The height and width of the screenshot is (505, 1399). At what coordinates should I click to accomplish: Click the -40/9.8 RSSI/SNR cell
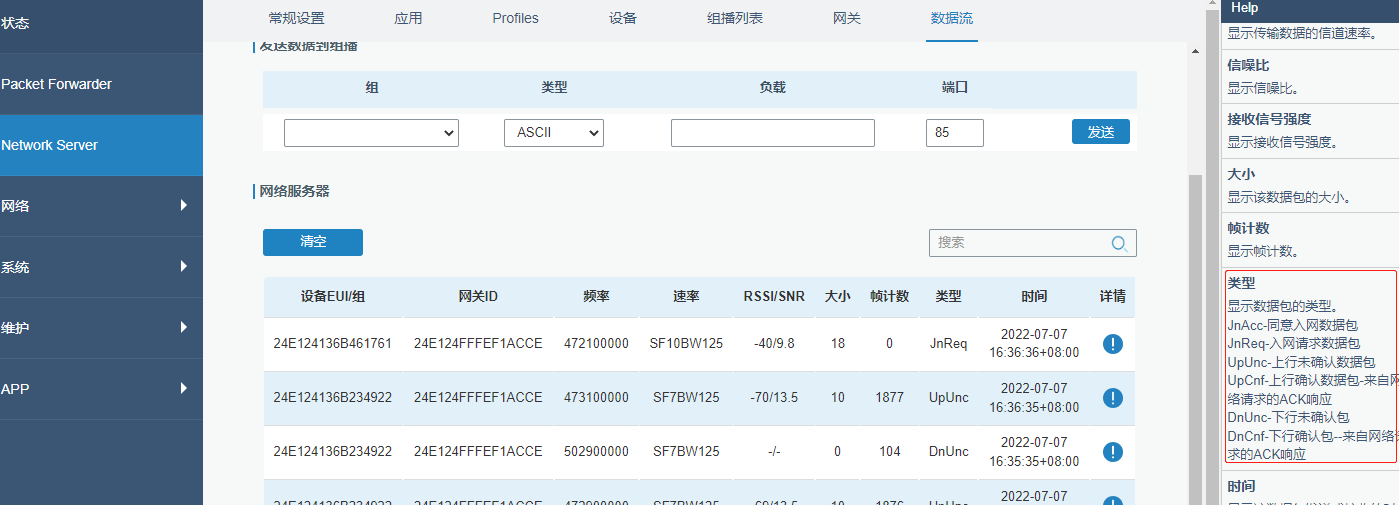click(774, 344)
